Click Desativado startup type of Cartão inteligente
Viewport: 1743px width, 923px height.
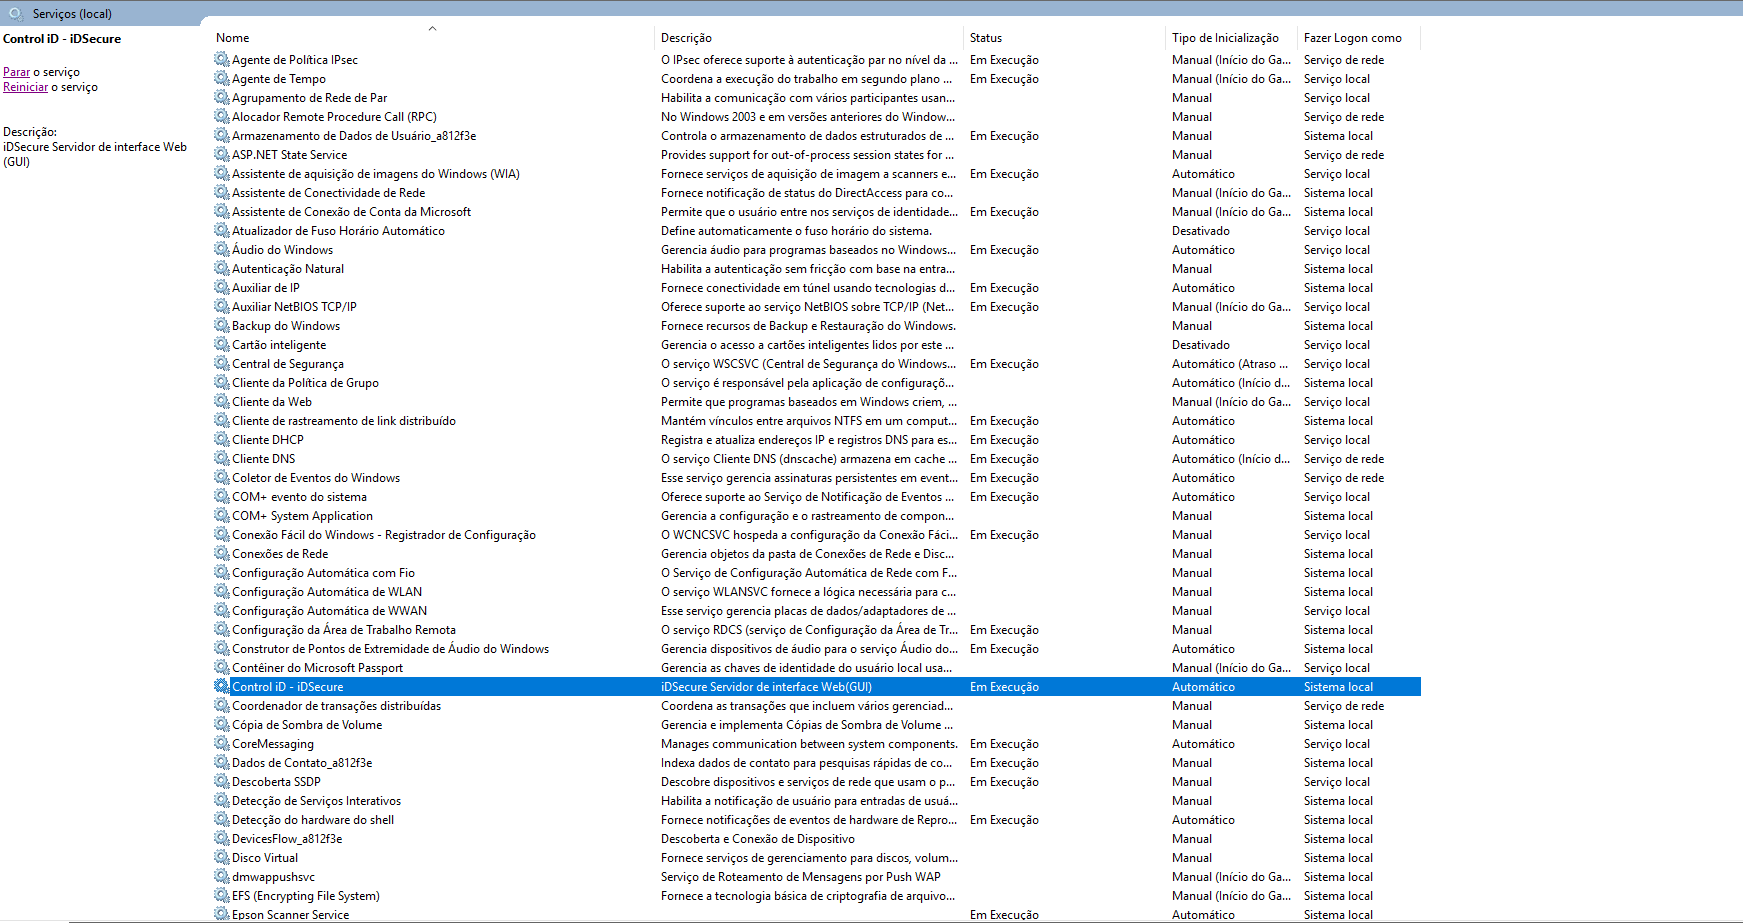(1200, 345)
